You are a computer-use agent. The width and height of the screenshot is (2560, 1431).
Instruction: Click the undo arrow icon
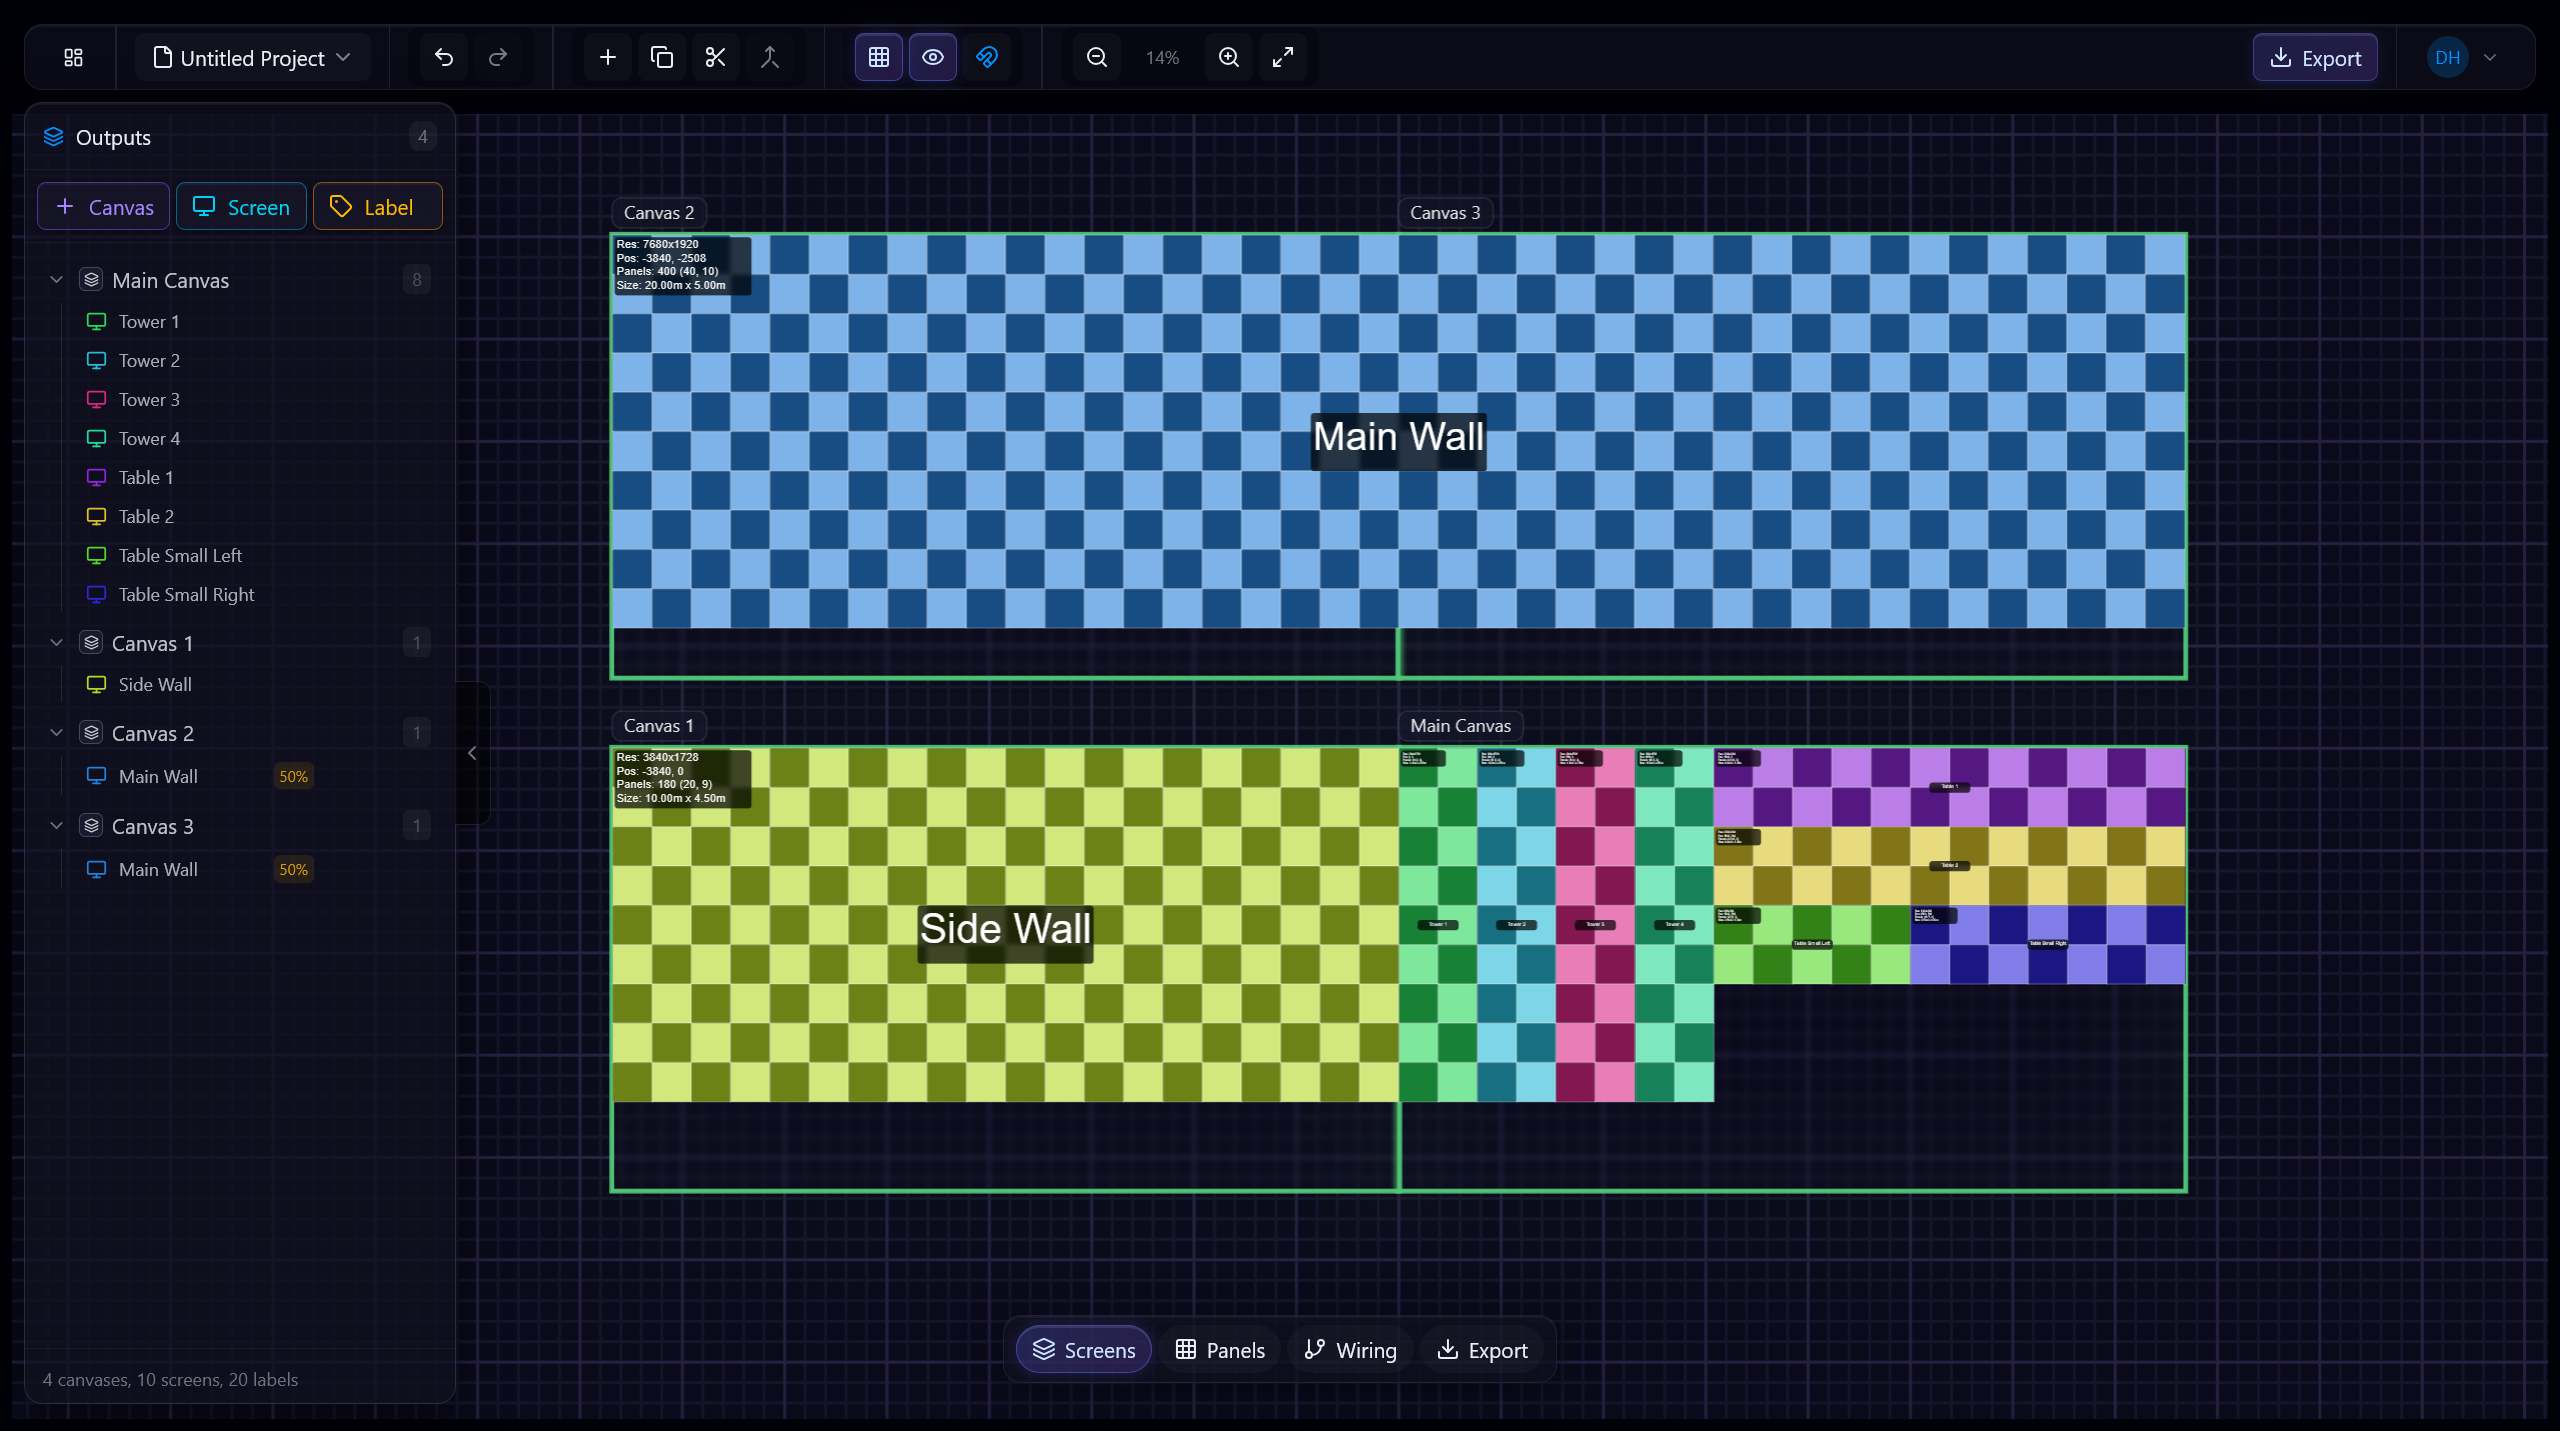tap(444, 57)
